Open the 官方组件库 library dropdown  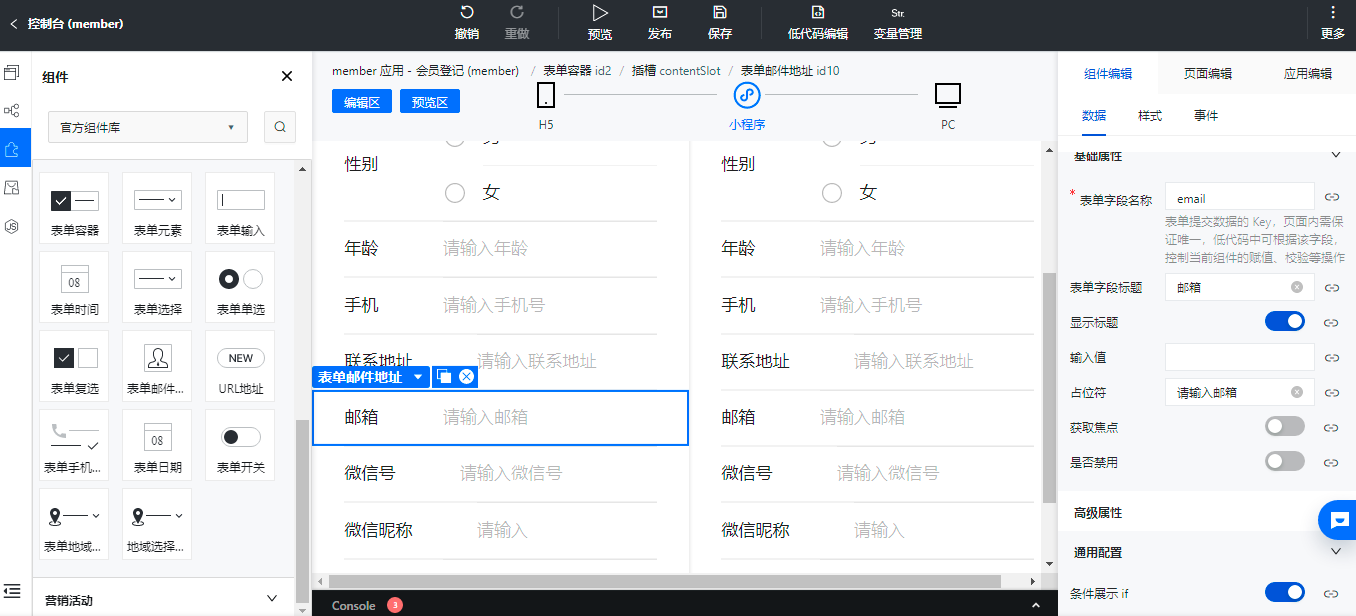click(x=148, y=127)
